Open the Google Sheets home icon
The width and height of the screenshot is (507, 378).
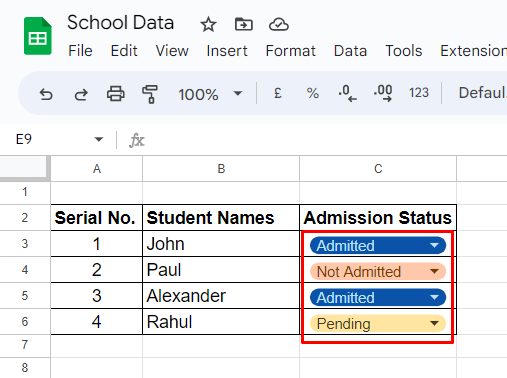pos(38,36)
